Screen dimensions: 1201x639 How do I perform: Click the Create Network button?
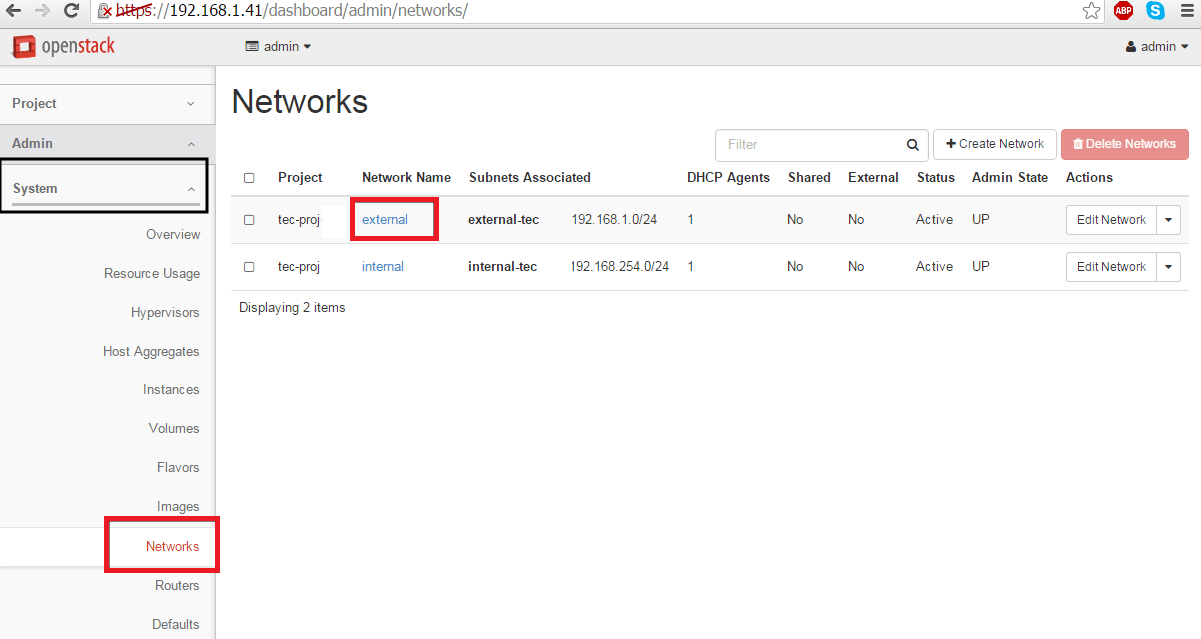(995, 144)
